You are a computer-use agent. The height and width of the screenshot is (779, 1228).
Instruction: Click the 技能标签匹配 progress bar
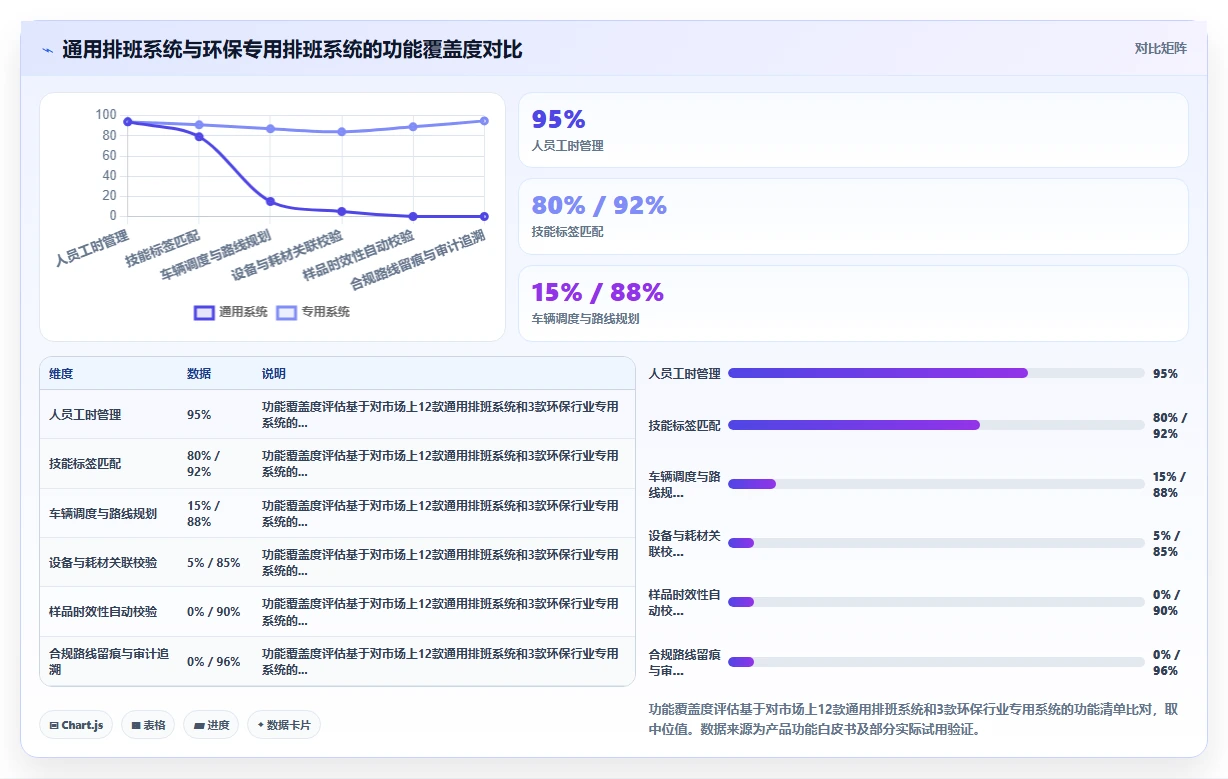[x=936, y=425]
